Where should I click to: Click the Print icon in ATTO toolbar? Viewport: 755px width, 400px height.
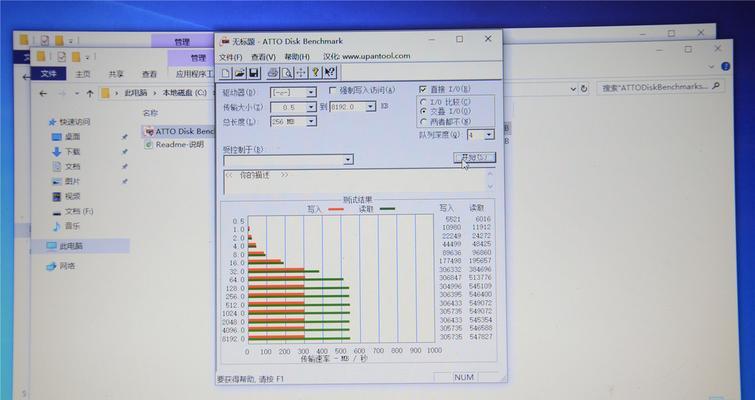point(273,73)
